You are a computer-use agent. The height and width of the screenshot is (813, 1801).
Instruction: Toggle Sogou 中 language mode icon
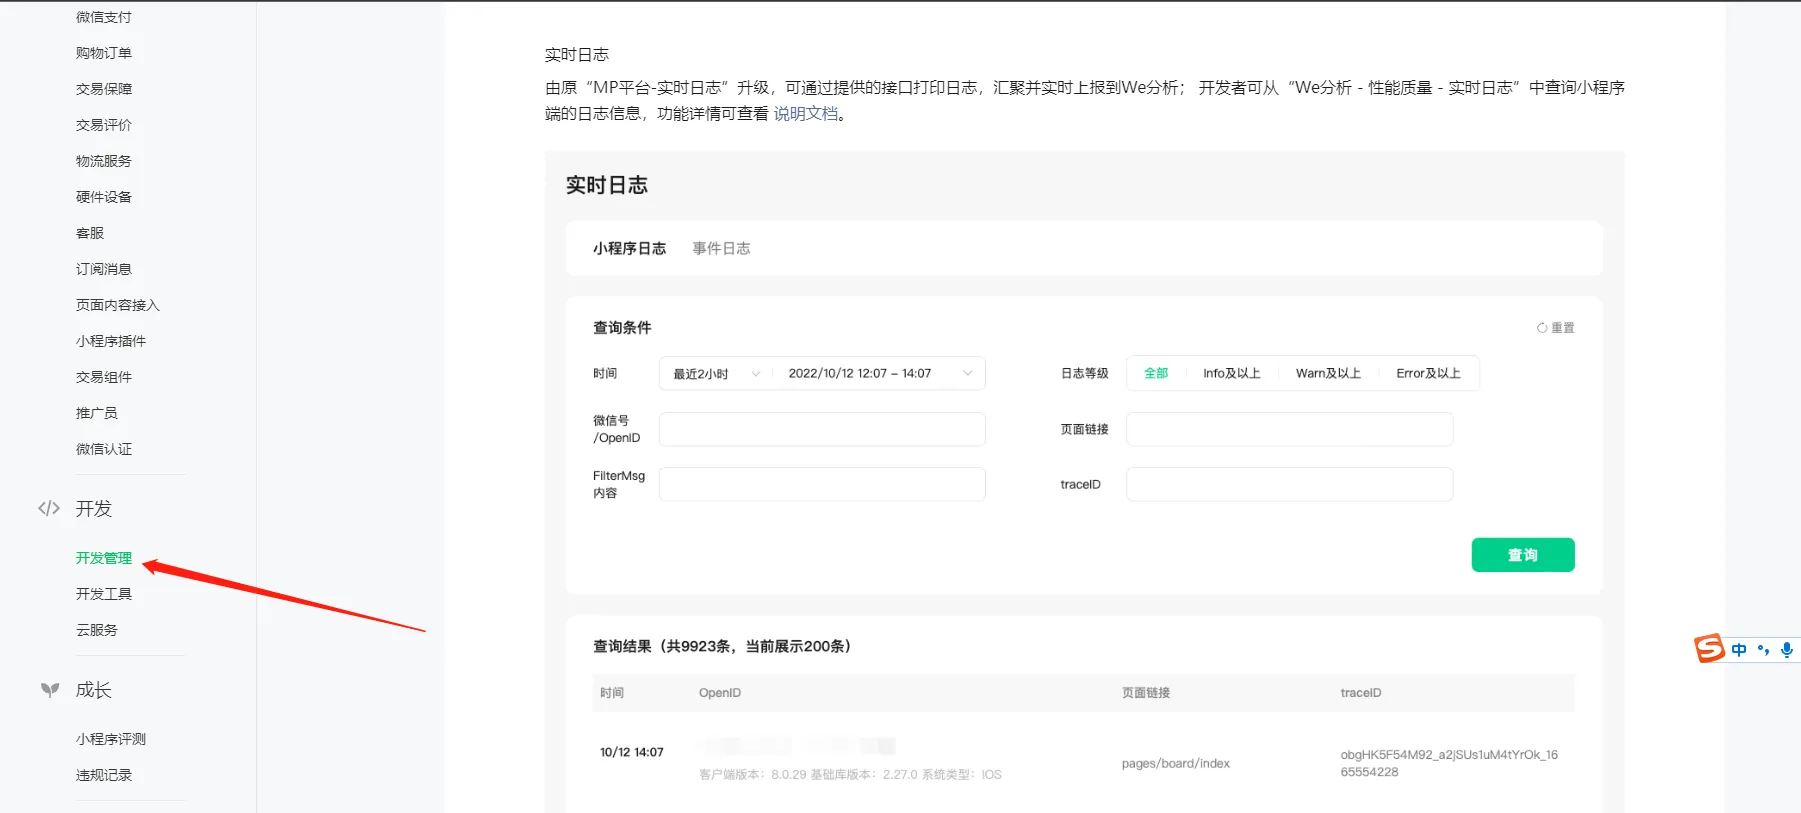(x=1739, y=650)
